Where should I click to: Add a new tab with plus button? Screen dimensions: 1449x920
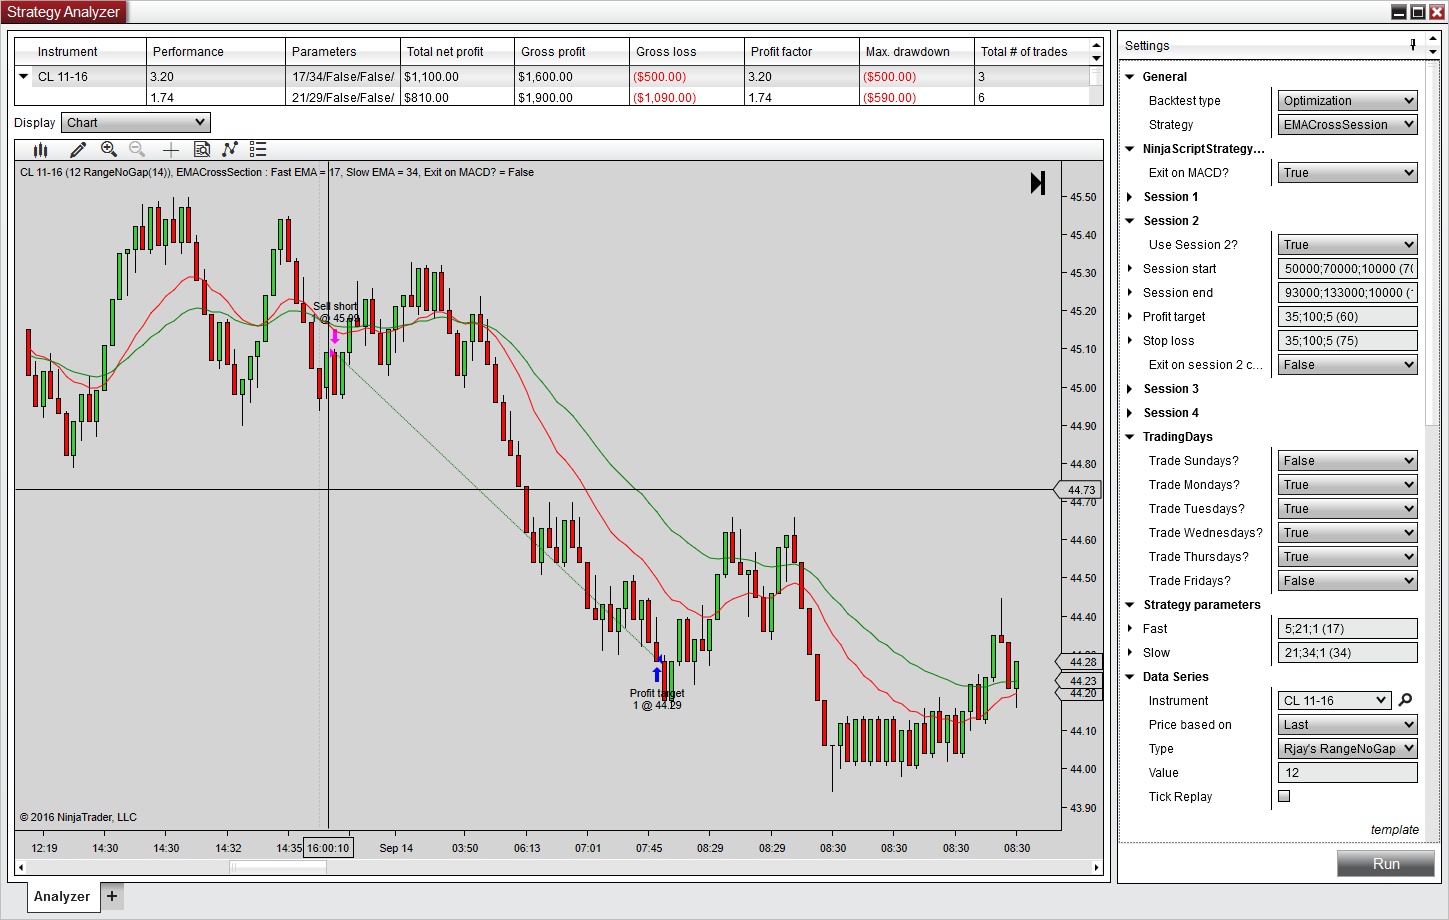(x=112, y=896)
